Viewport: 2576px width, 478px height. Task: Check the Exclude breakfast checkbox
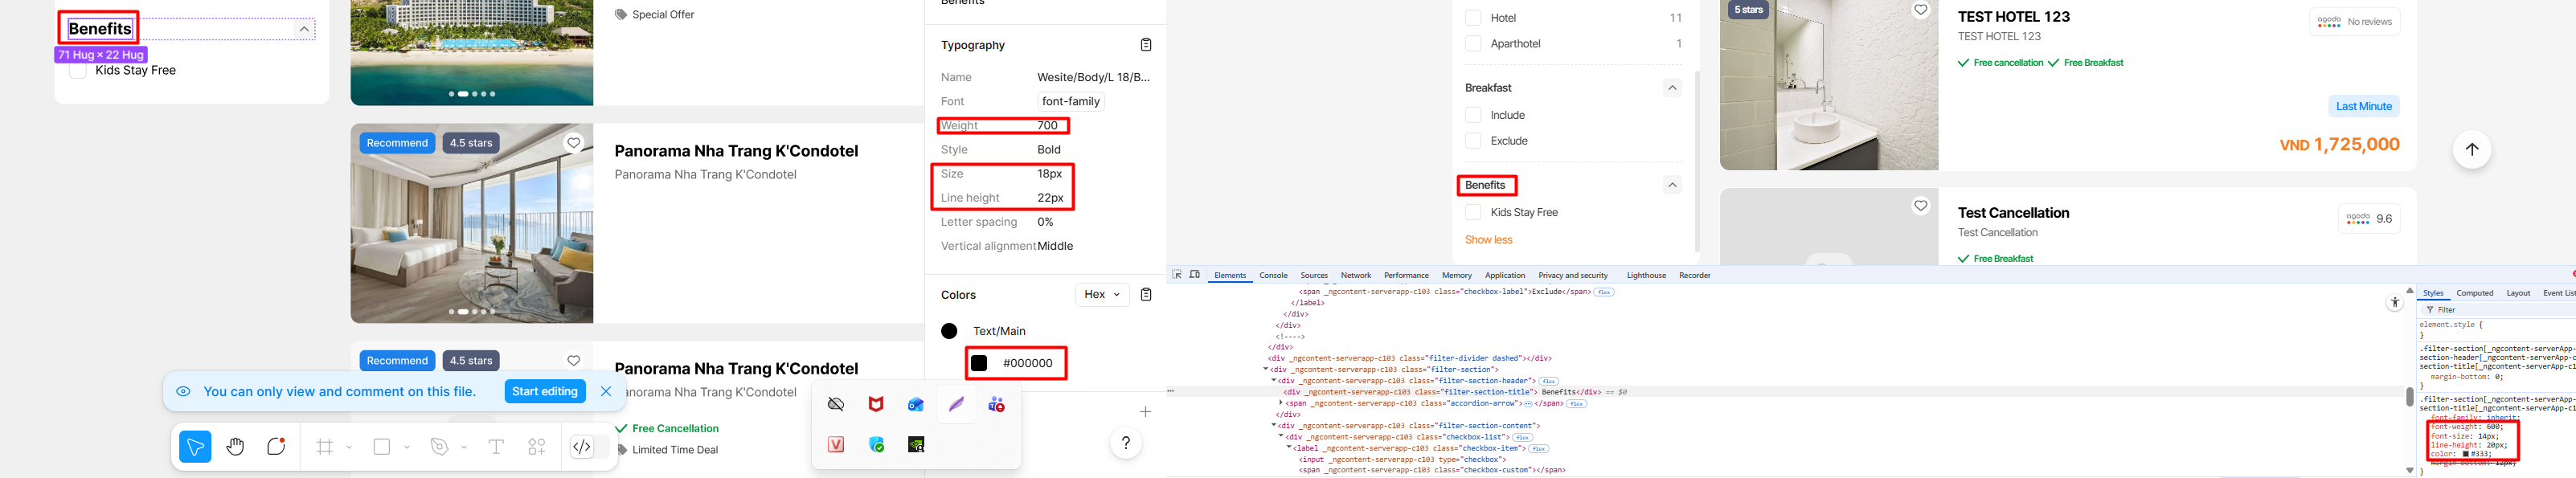pos(1473,141)
